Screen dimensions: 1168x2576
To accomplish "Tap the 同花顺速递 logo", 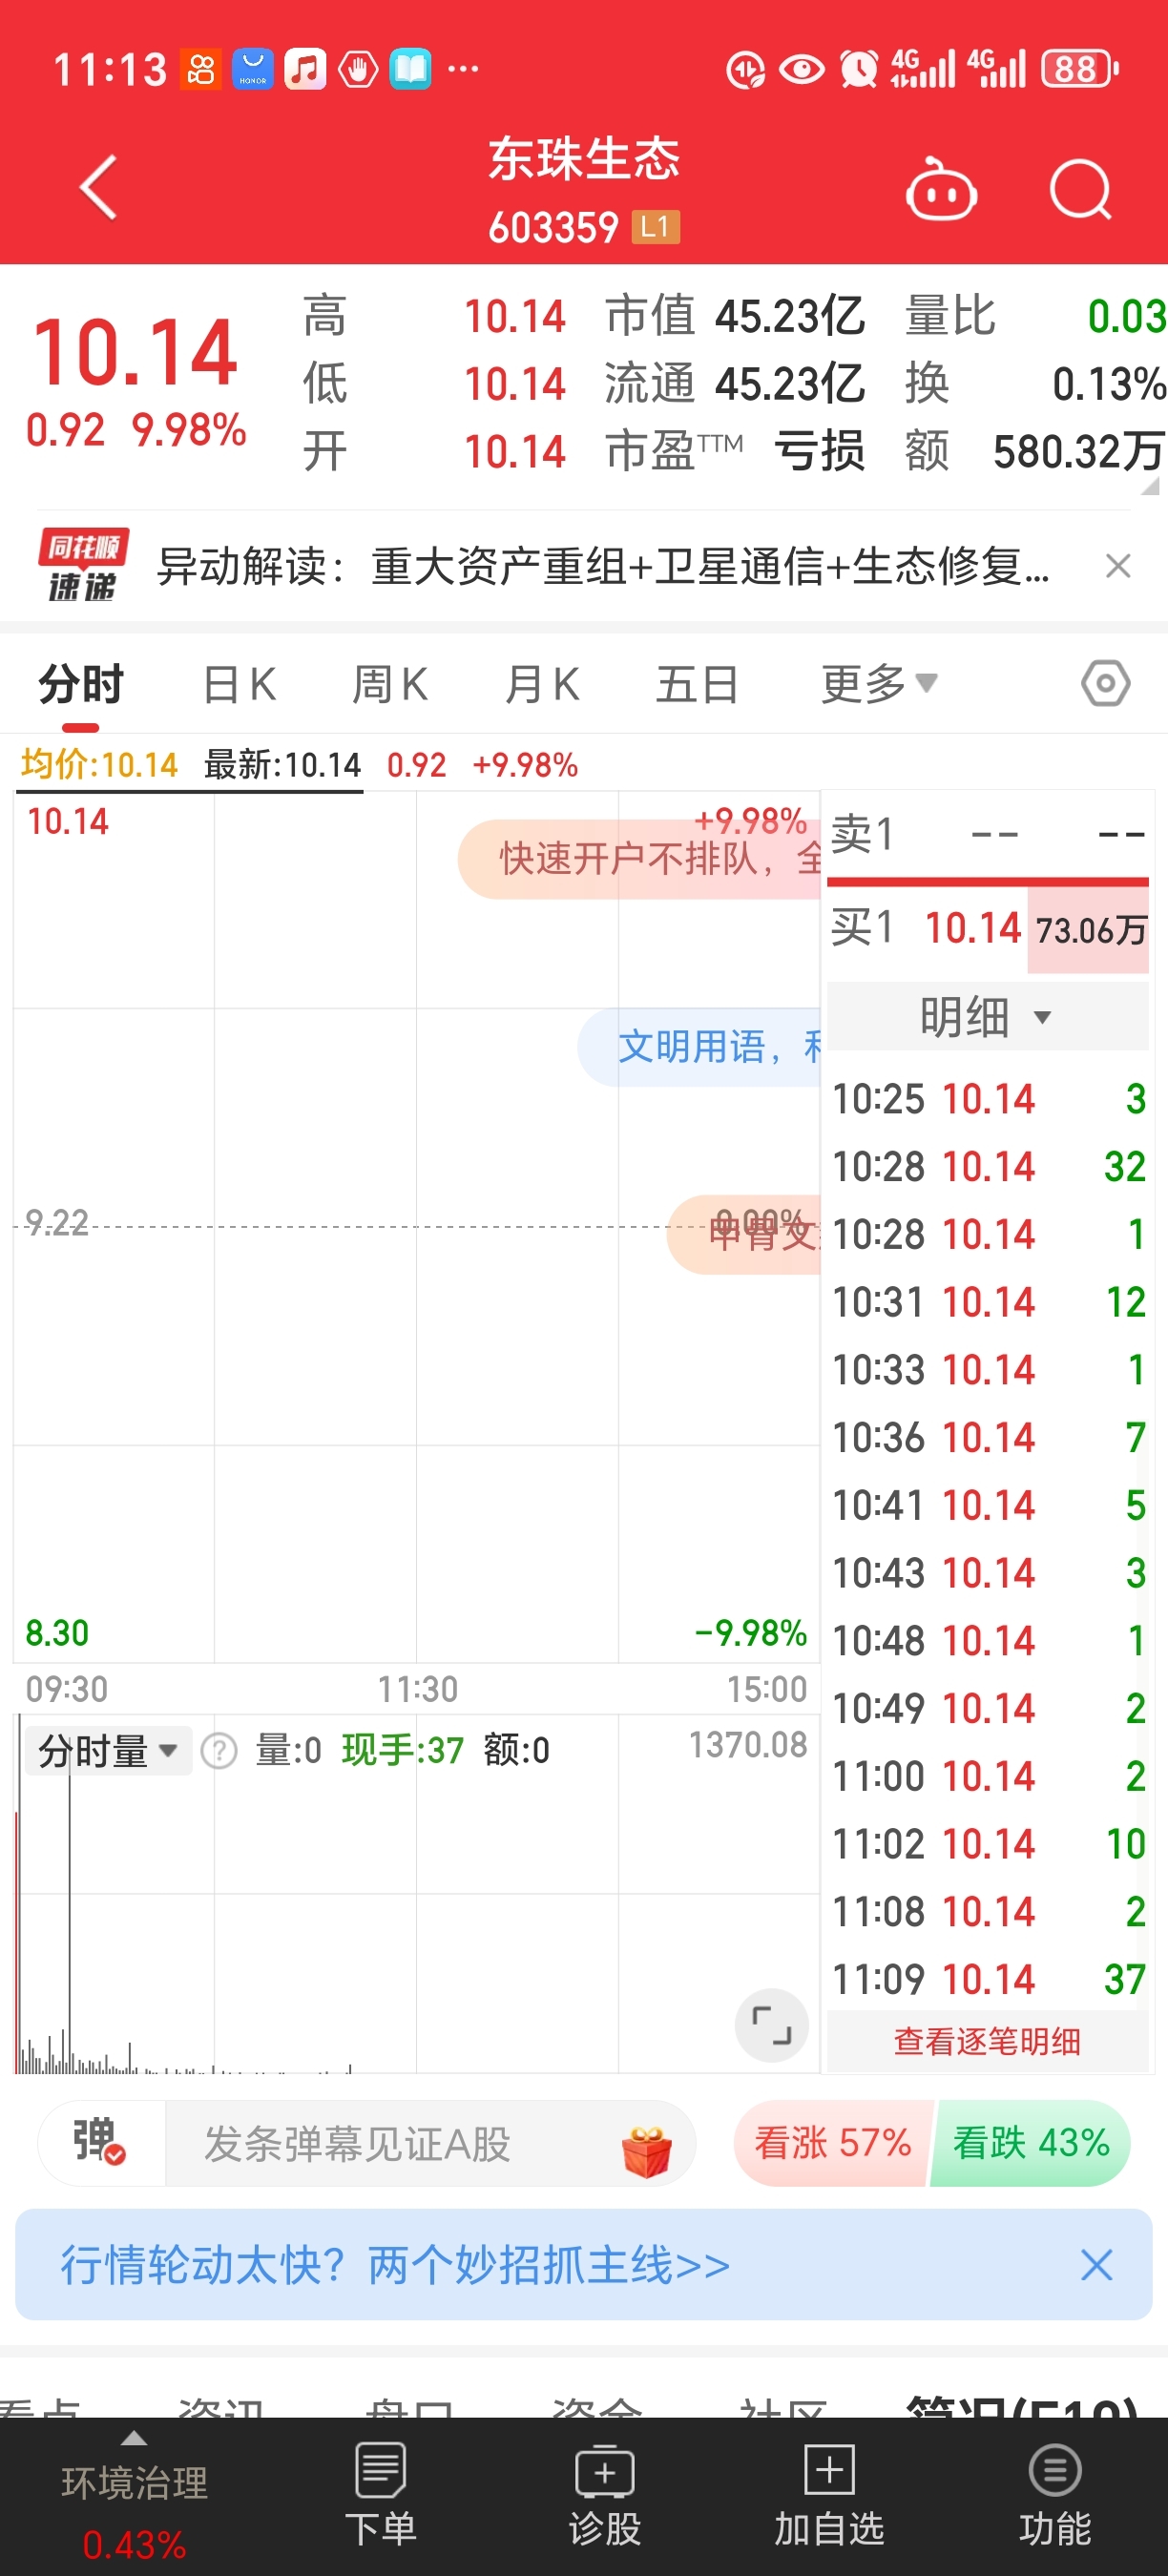I will click(83, 565).
